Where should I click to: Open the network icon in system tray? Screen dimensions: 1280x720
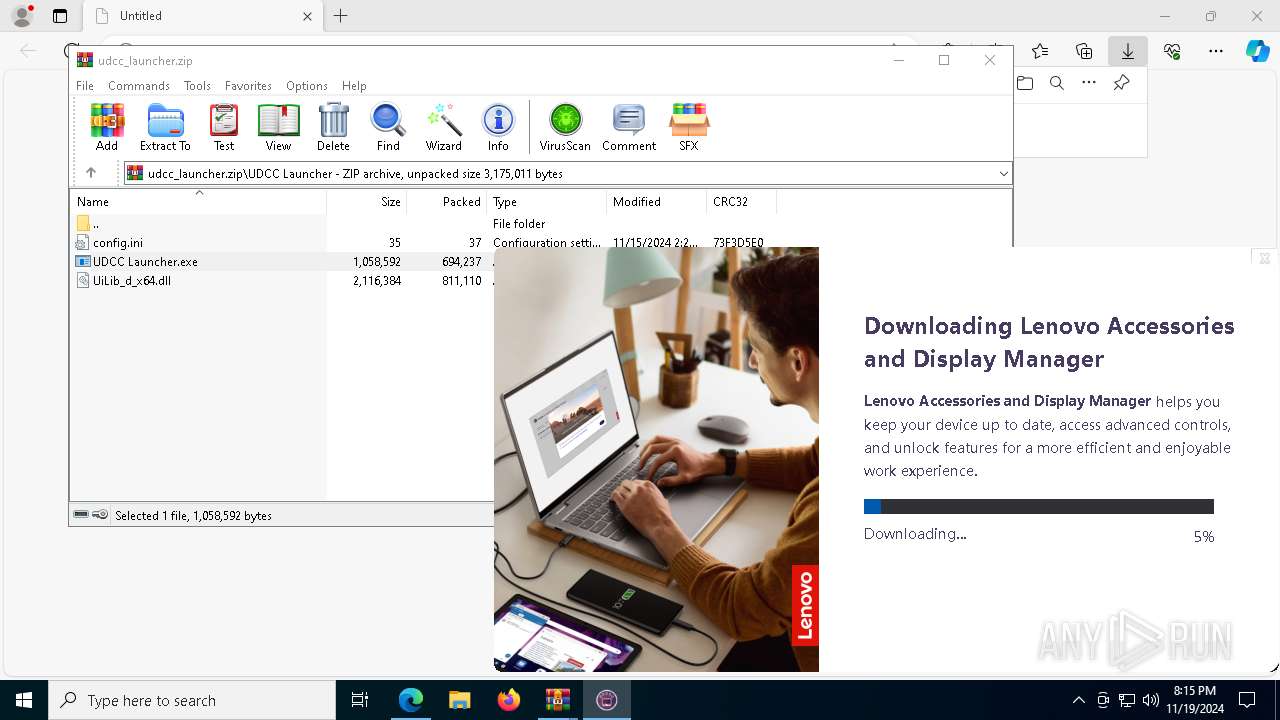pyautogui.click(x=1127, y=700)
